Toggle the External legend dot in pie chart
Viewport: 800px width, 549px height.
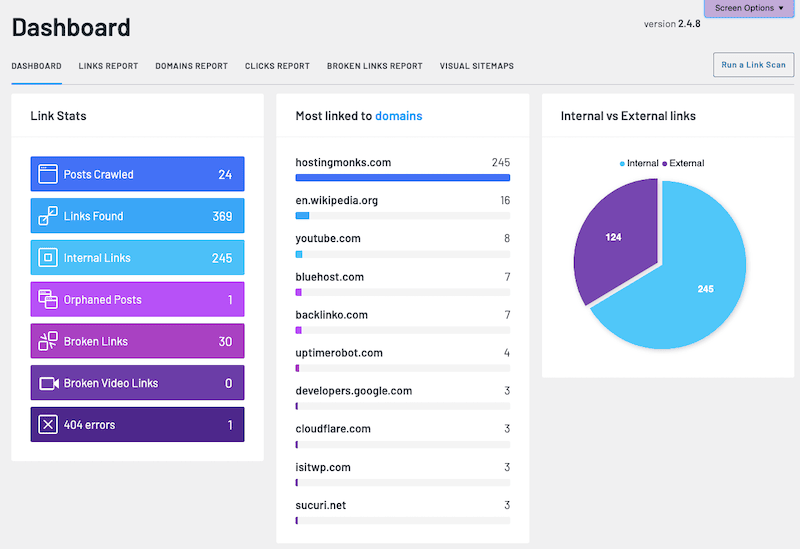664,164
